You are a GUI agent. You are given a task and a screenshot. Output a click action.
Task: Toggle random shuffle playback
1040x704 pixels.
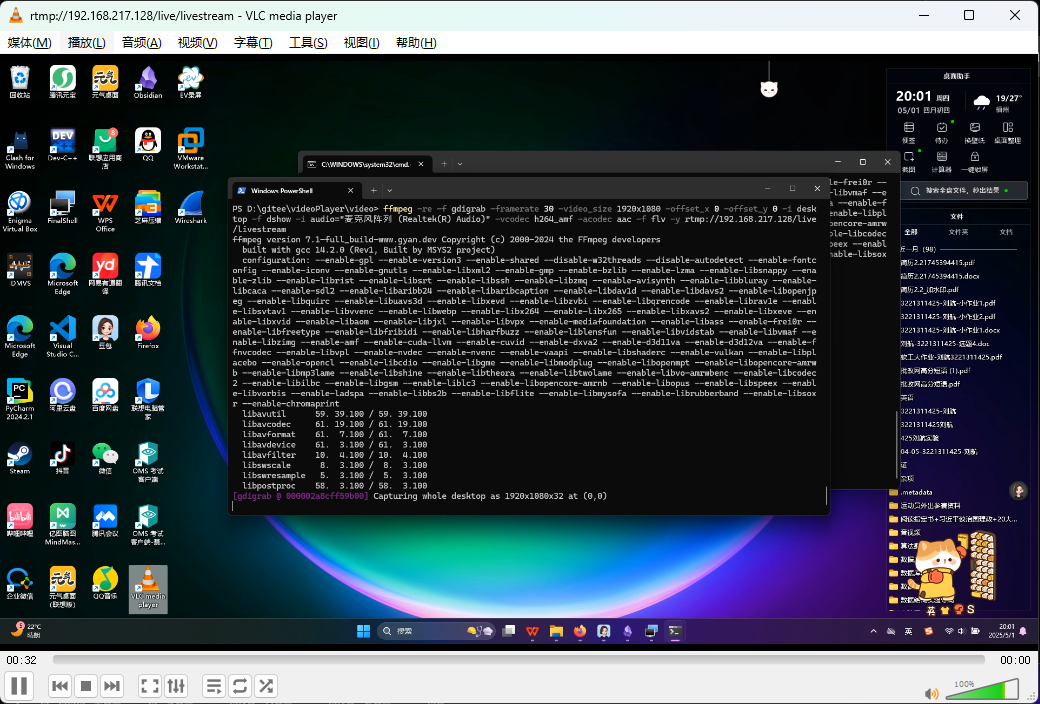pyautogui.click(x=266, y=686)
